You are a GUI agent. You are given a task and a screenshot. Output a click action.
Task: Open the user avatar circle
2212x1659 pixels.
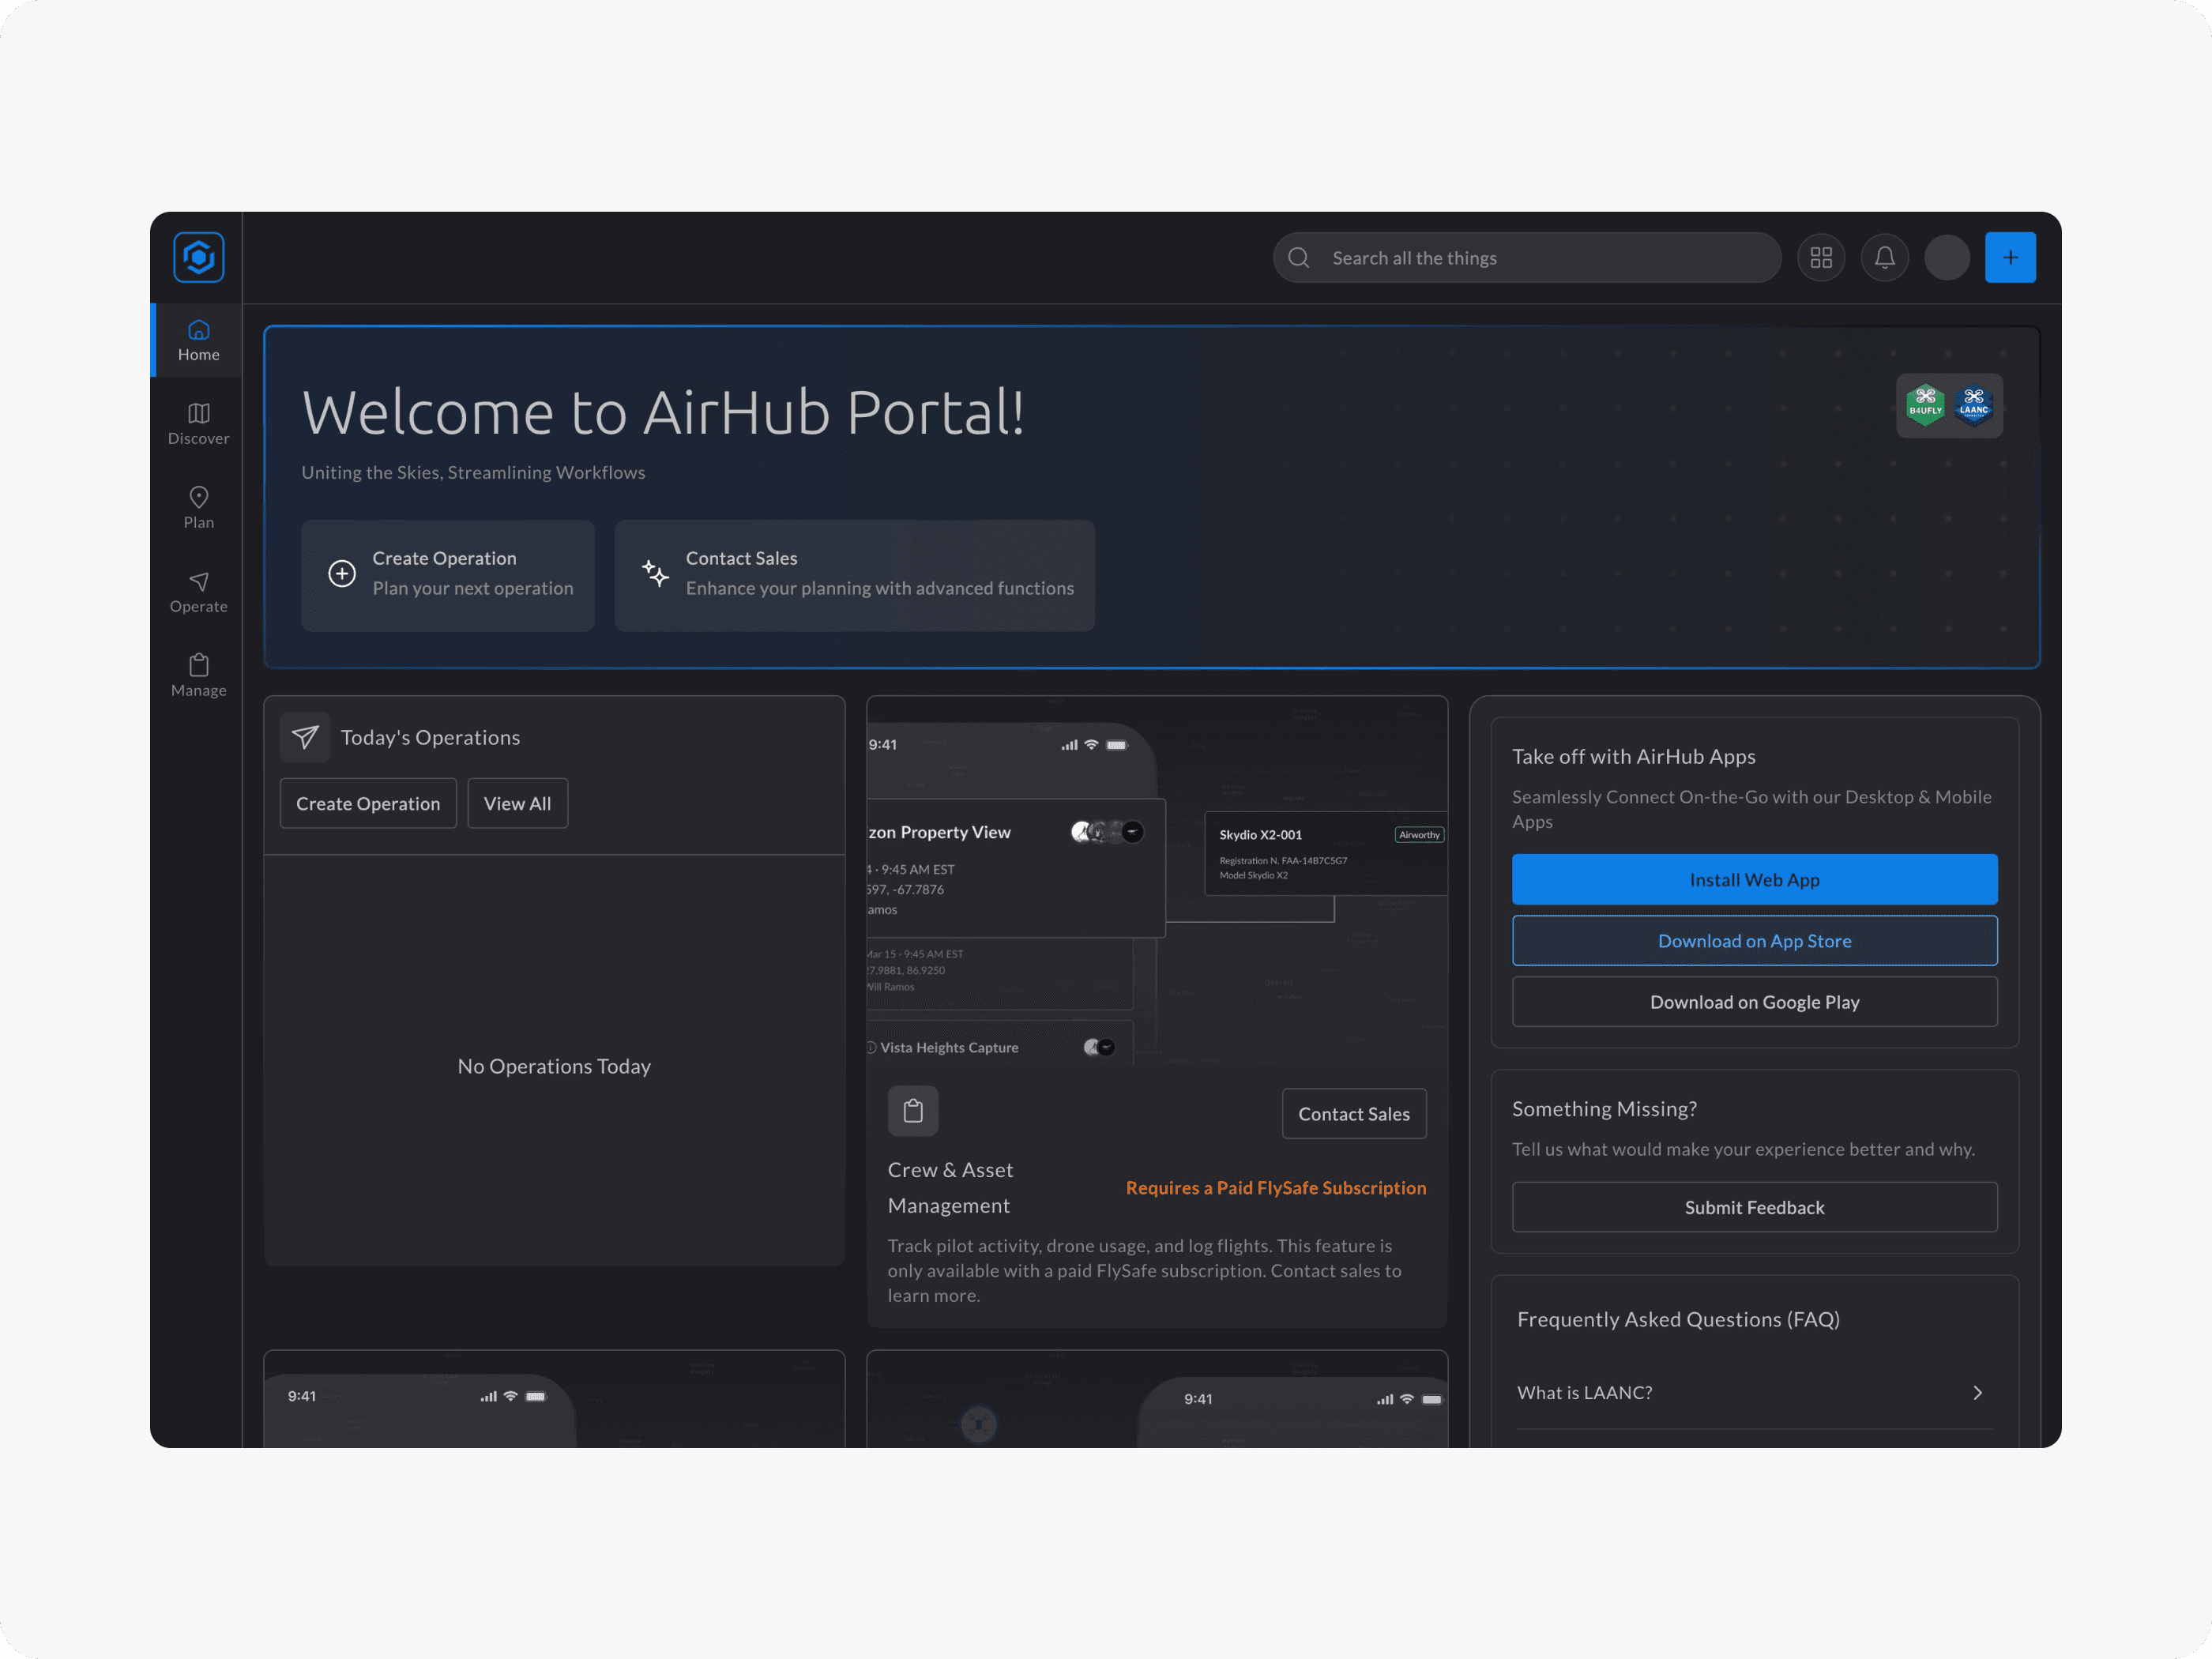point(1947,257)
